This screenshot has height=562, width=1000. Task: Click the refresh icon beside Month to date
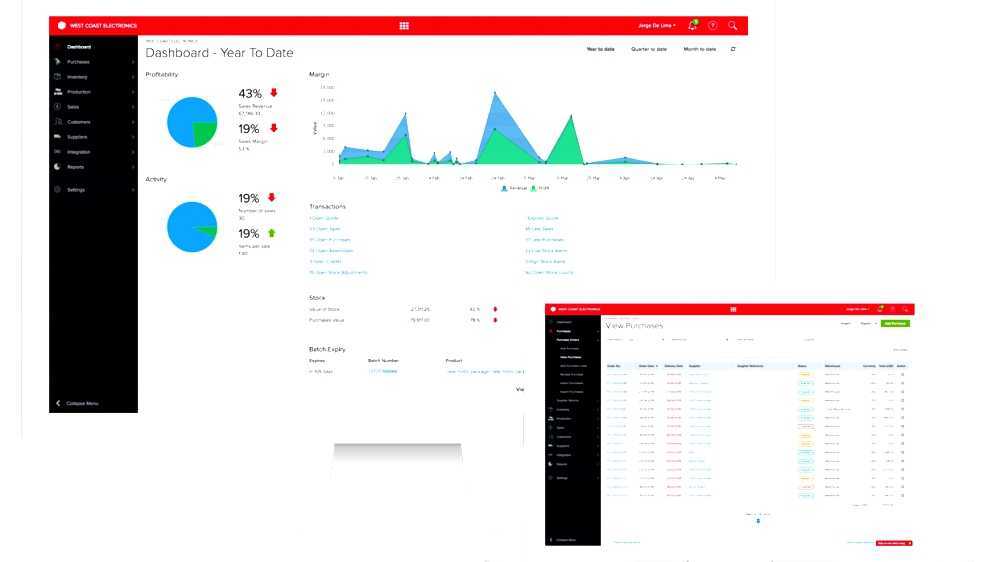[733, 49]
